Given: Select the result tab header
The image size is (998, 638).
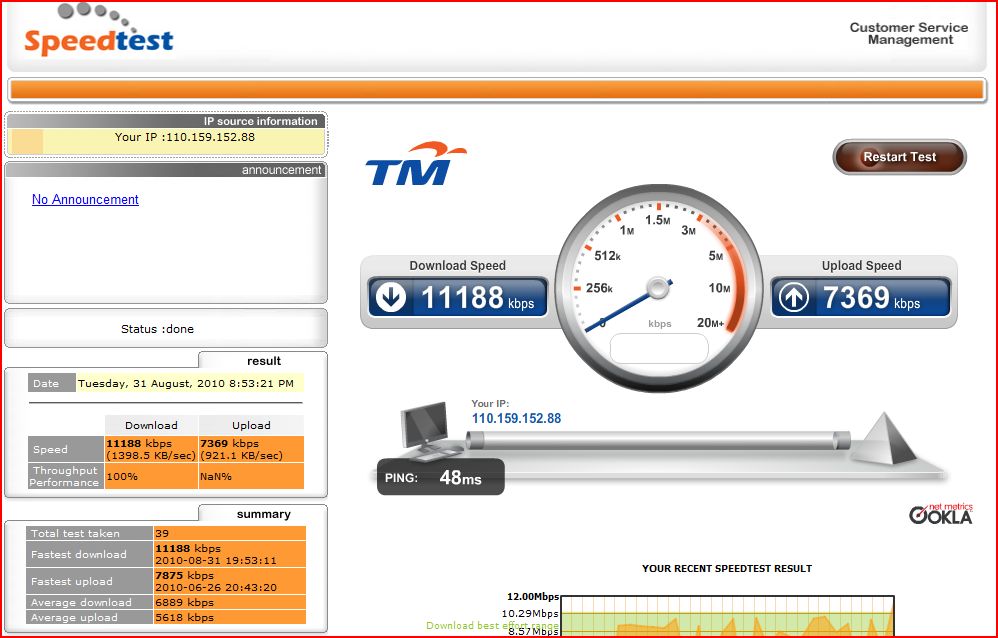Looking at the screenshot, I should (263, 360).
